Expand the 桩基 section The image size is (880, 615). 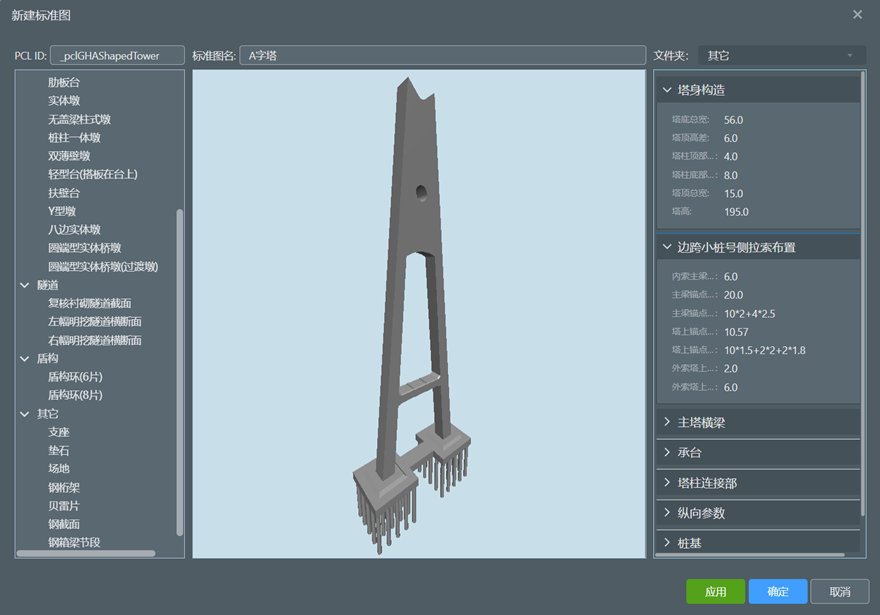(758, 543)
